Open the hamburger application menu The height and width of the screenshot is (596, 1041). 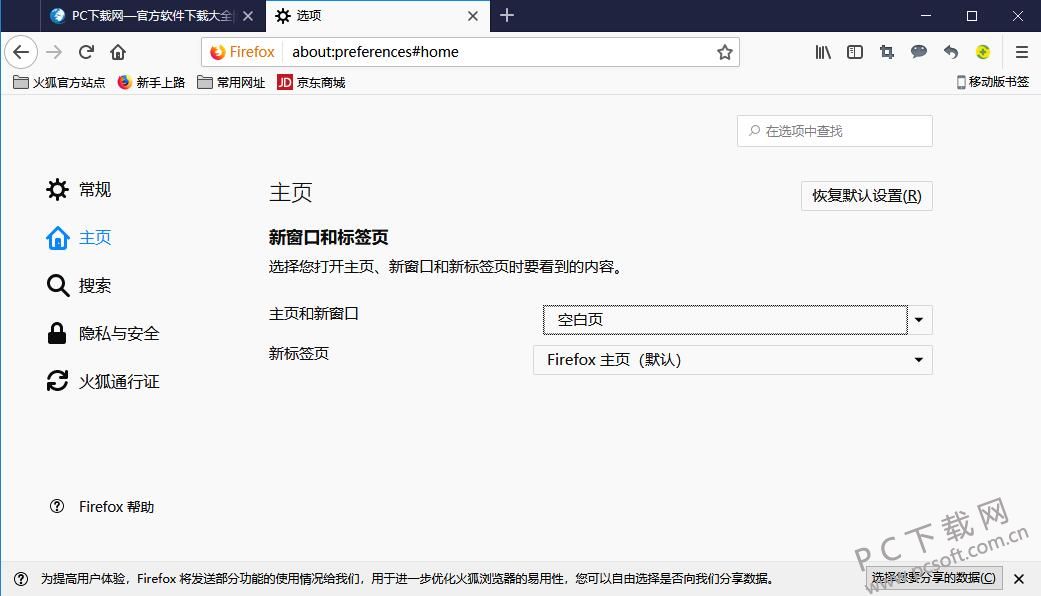pyautogui.click(x=1022, y=52)
